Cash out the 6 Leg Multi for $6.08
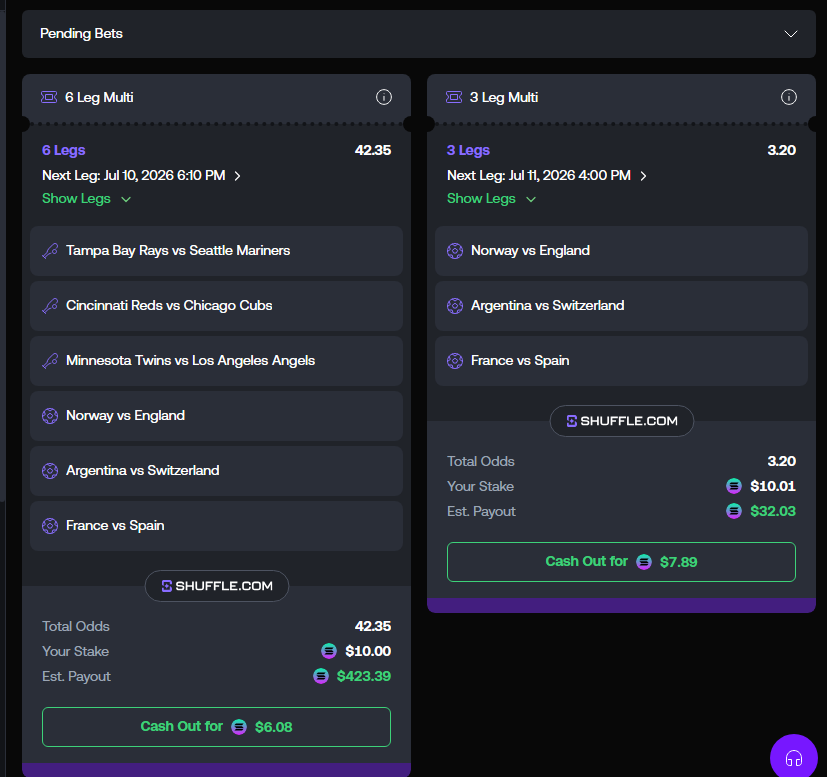Screen dimensions: 827x777 (216, 727)
